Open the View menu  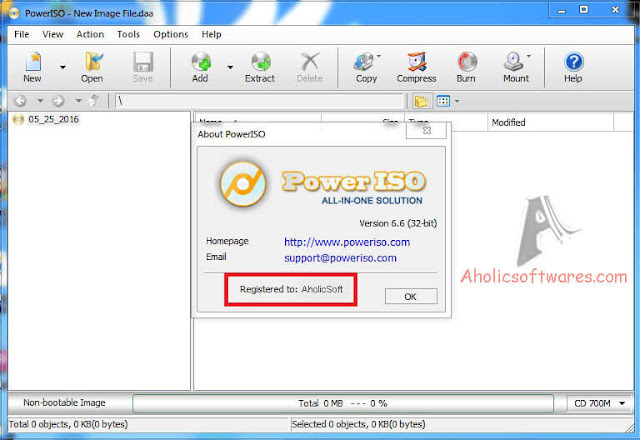tap(53, 34)
